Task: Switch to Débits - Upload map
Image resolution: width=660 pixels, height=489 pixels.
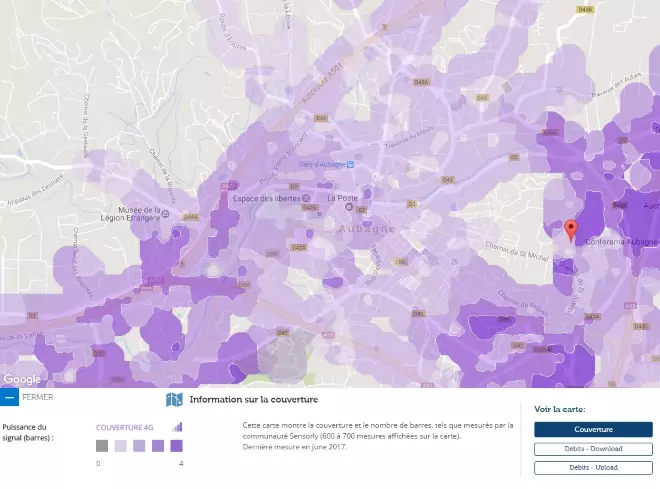Action: pos(593,467)
